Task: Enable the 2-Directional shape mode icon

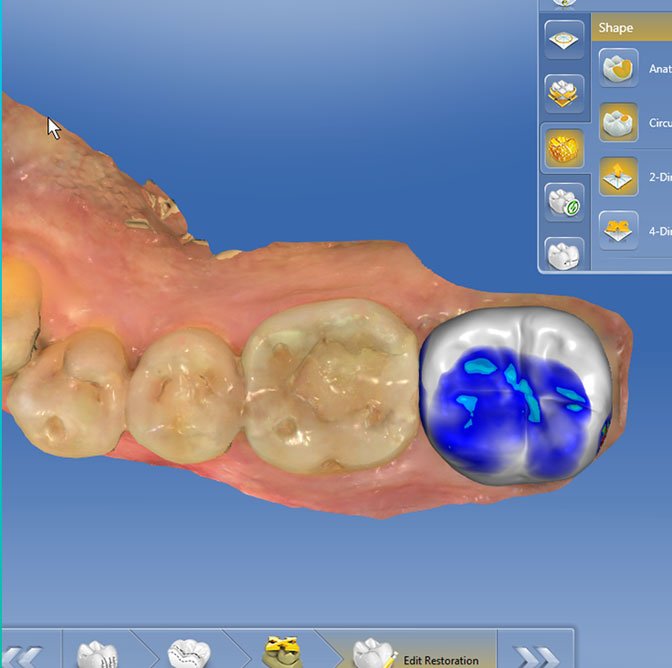Action: pyautogui.click(x=618, y=176)
